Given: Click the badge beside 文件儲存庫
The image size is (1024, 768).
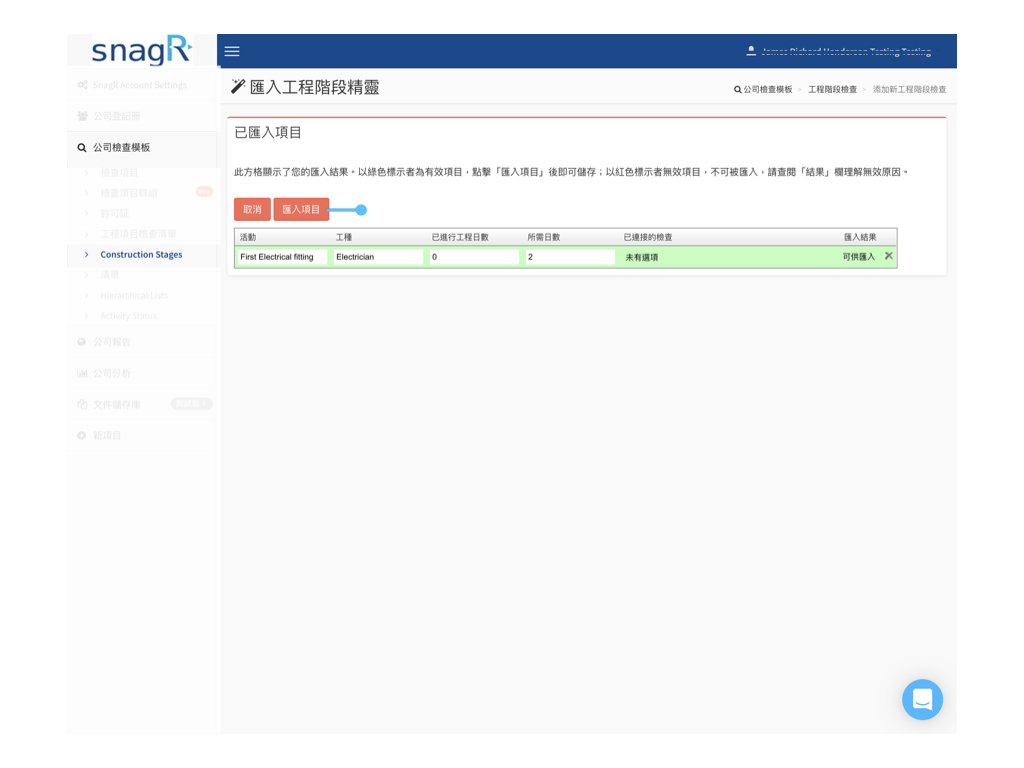Looking at the screenshot, I should click(191, 404).
